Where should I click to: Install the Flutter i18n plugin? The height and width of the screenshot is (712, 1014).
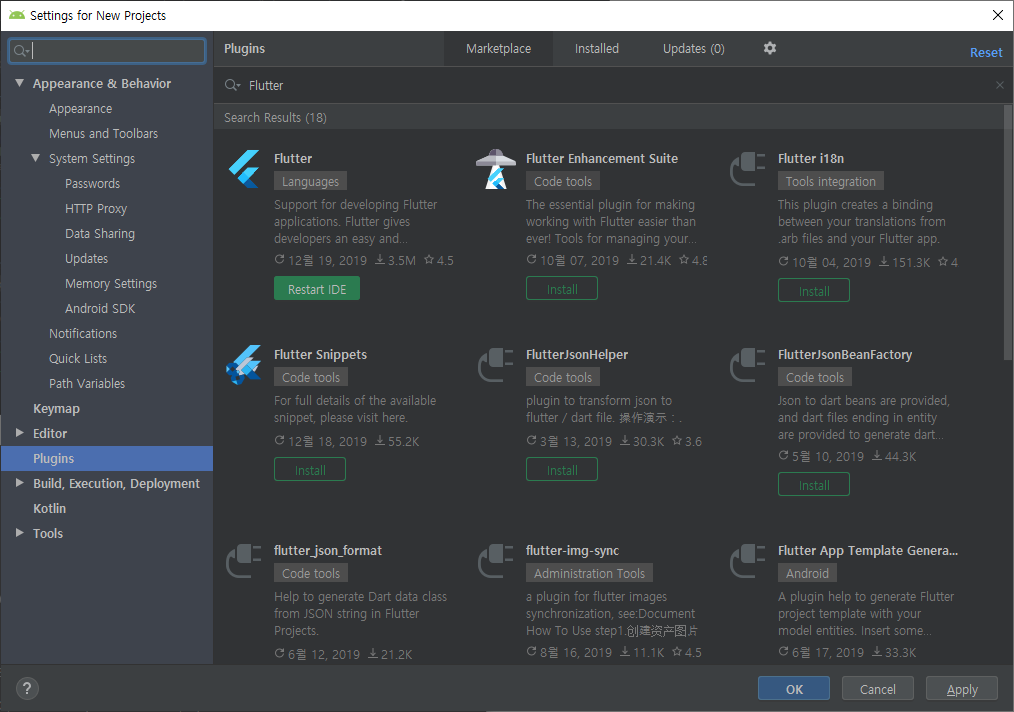tap(814, 290)
